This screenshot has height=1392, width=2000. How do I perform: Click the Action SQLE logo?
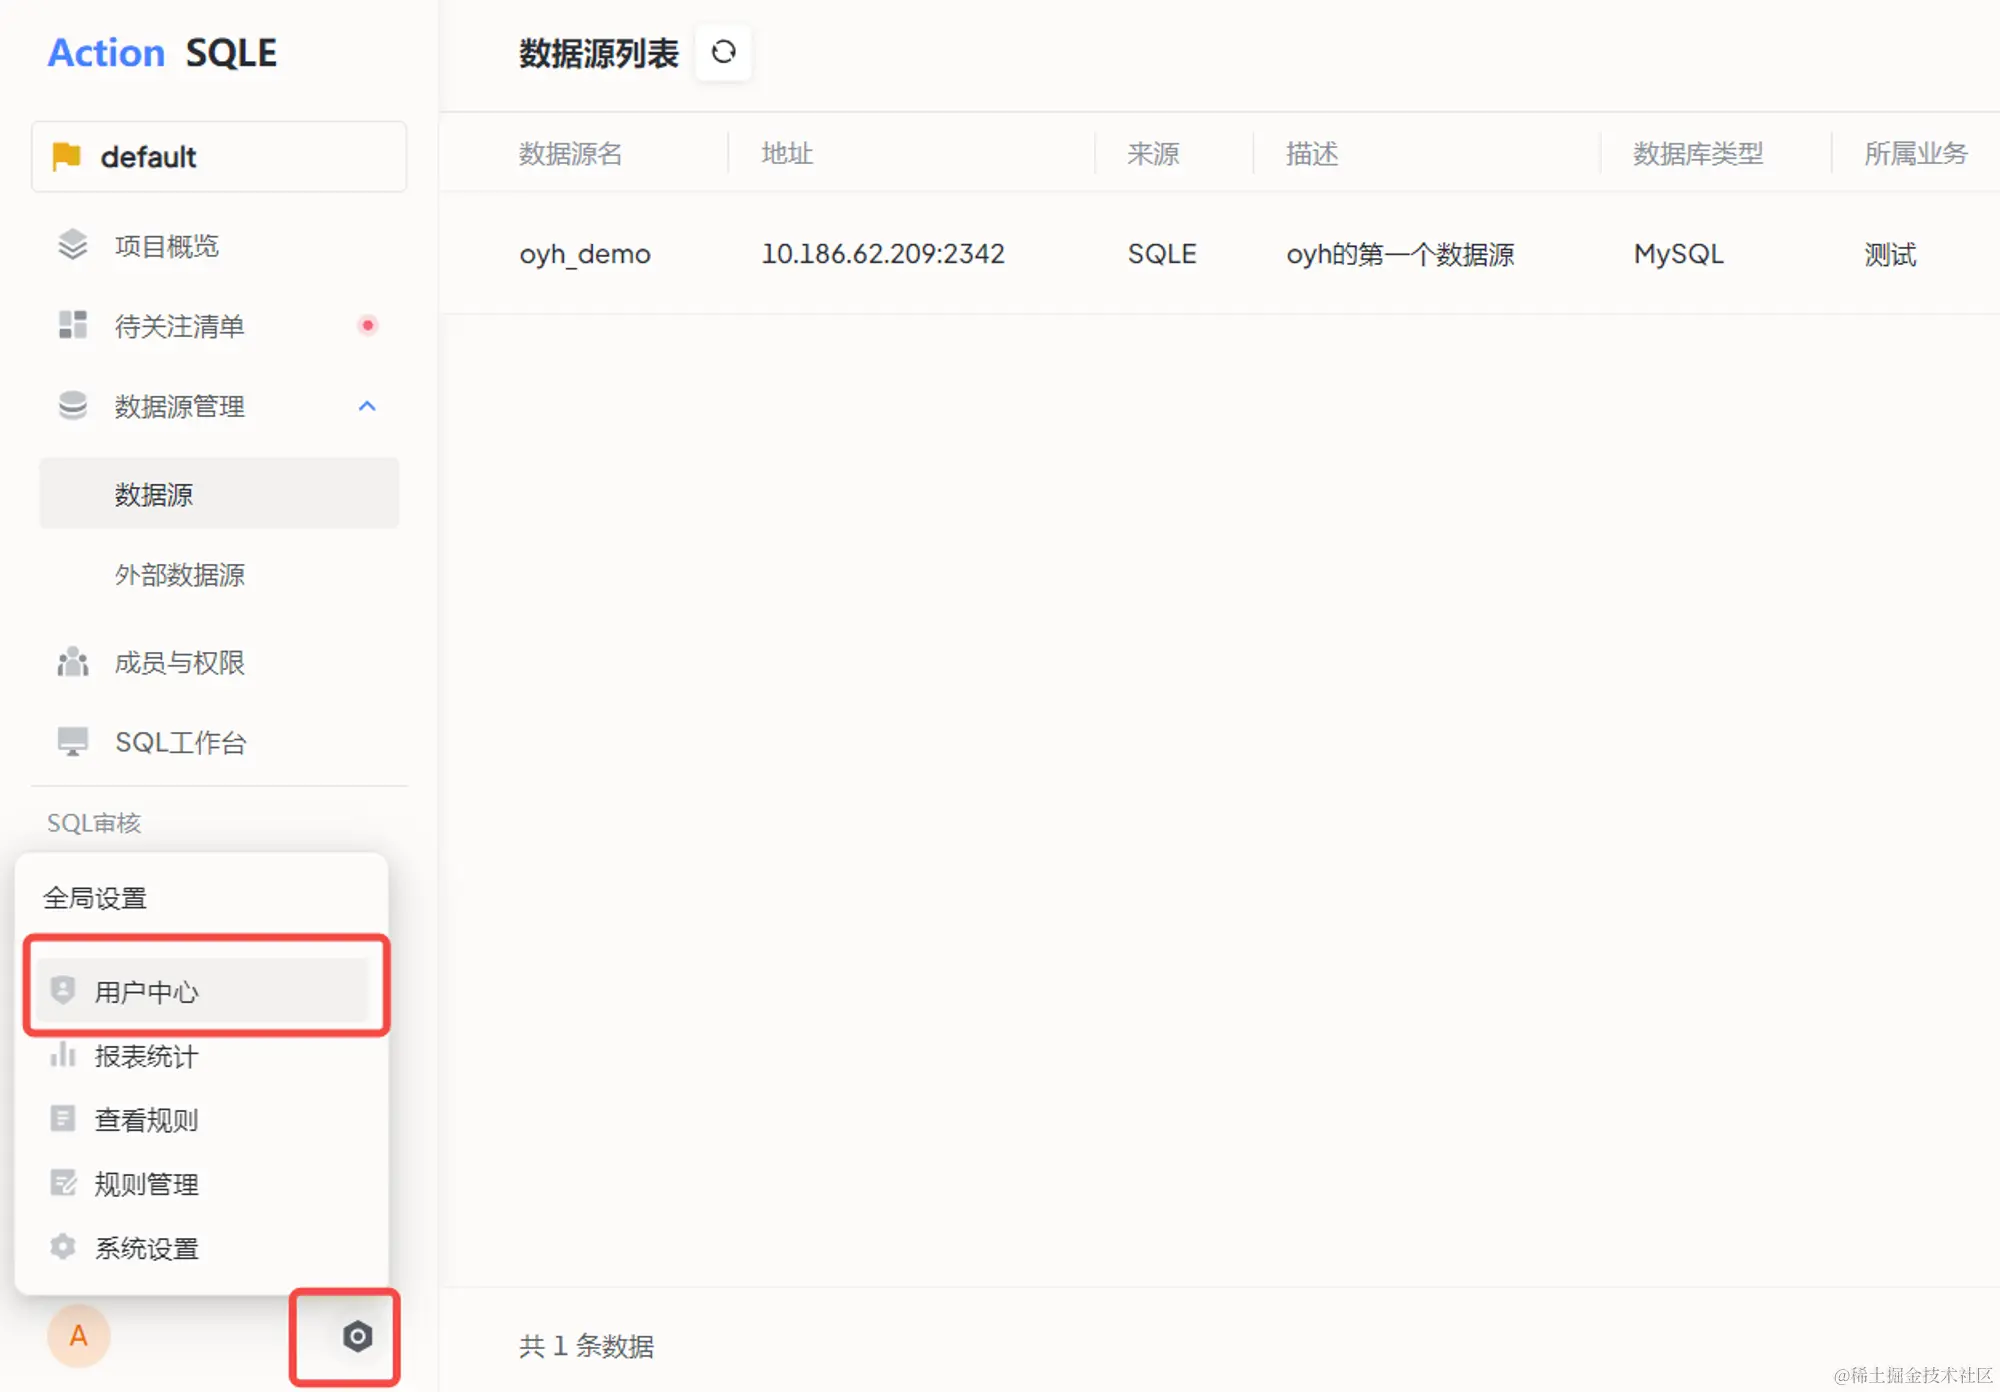[163, 53]
